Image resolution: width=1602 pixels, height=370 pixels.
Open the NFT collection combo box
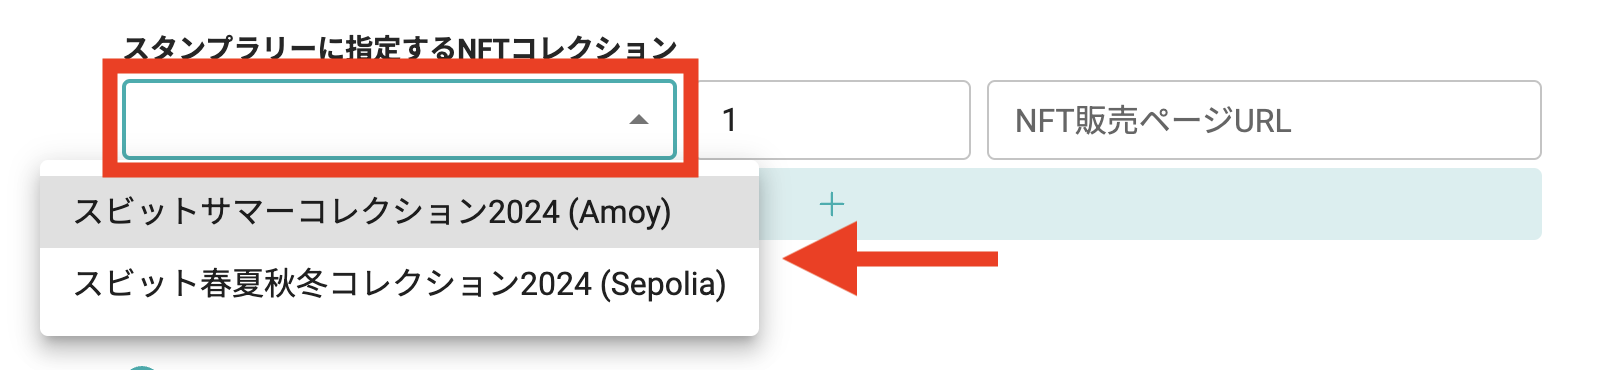(399, 120)
